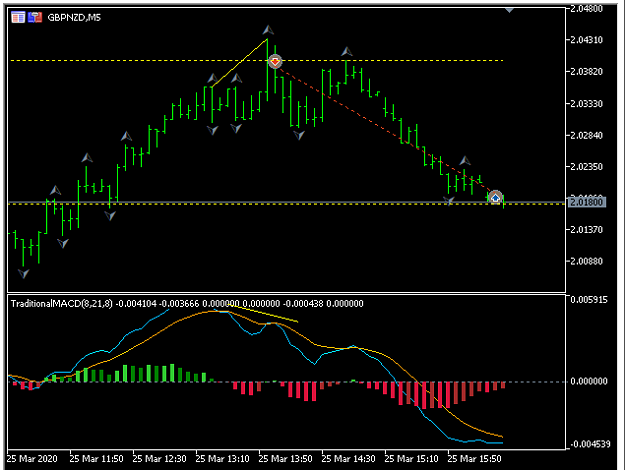Click the 25 Mar 13:10 time label

[222, 459]
